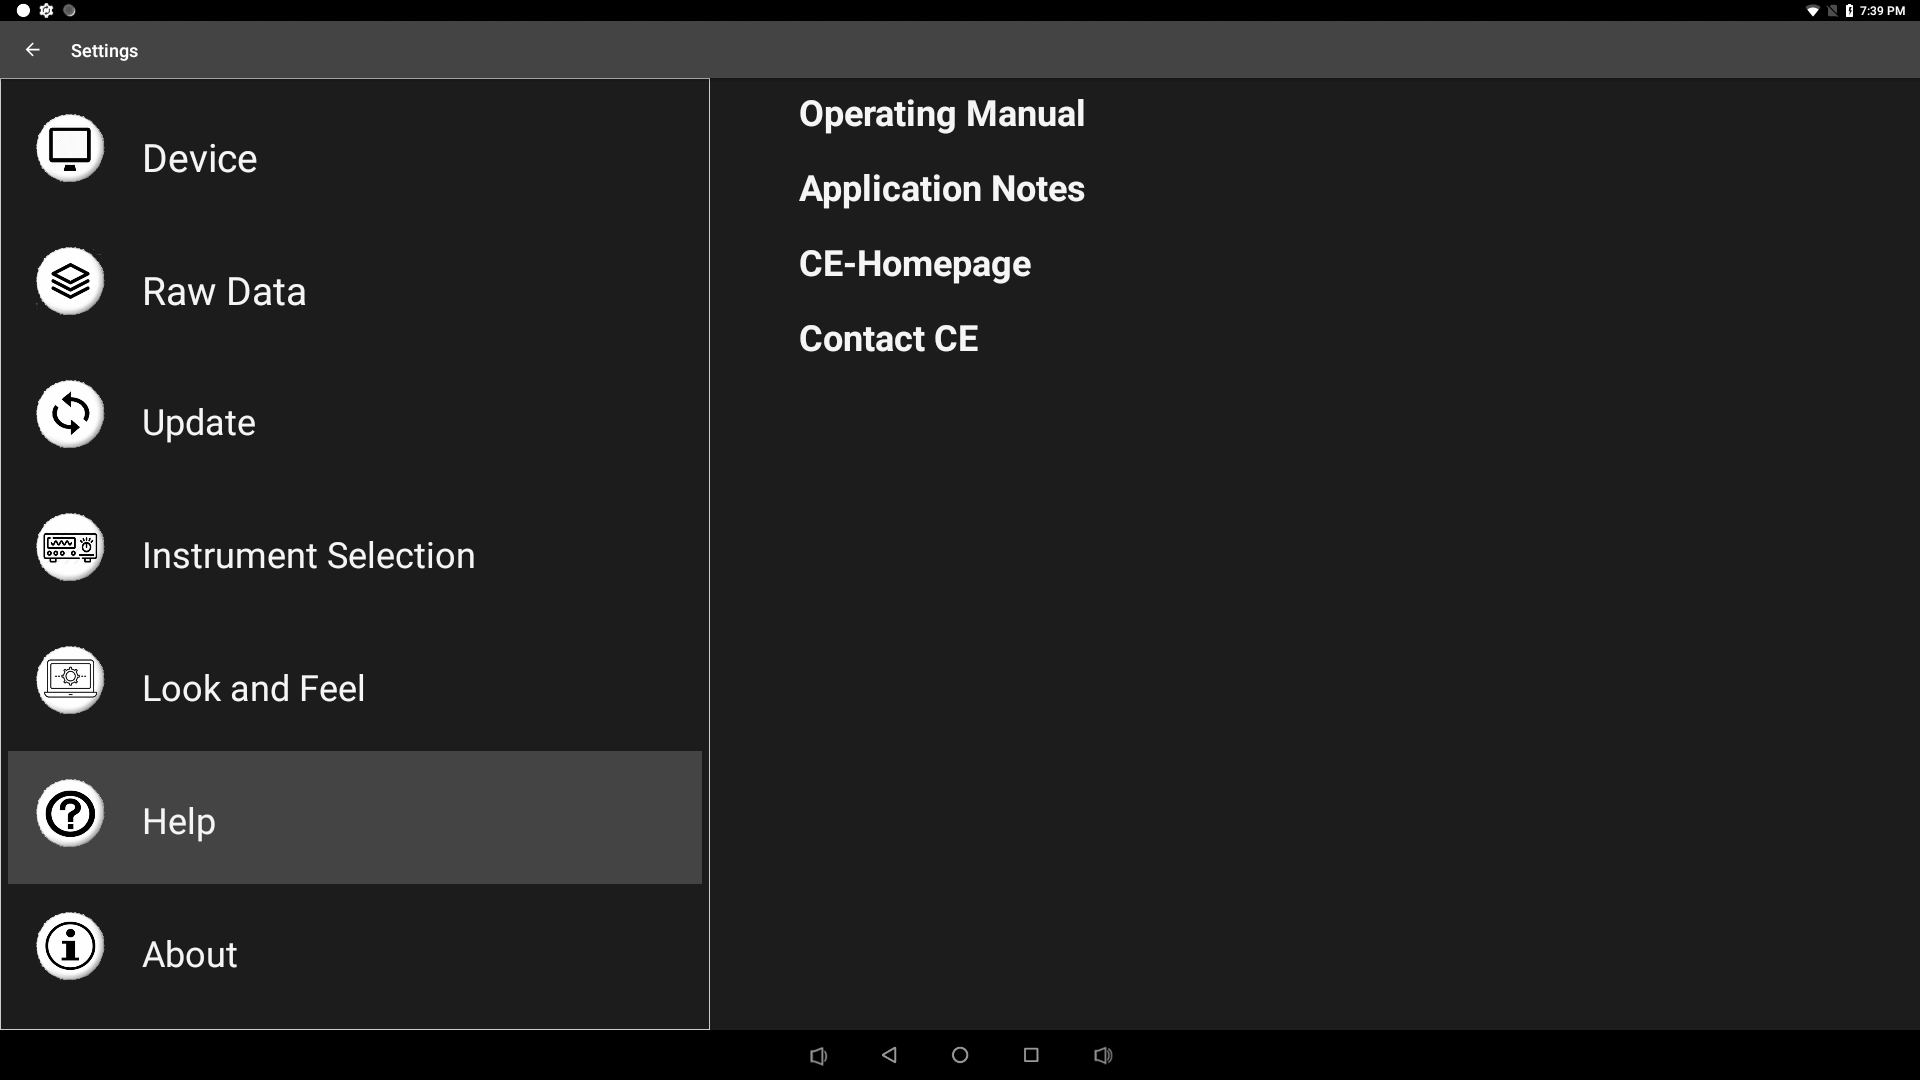Screen dimensions: 1920x1080
Task: Open the Operating Manual
Action: point(941,114)
